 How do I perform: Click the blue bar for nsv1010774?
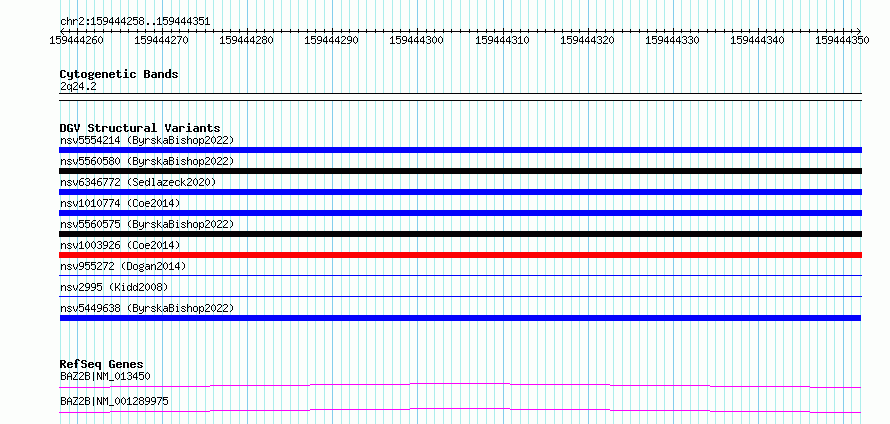click(460, 213)
